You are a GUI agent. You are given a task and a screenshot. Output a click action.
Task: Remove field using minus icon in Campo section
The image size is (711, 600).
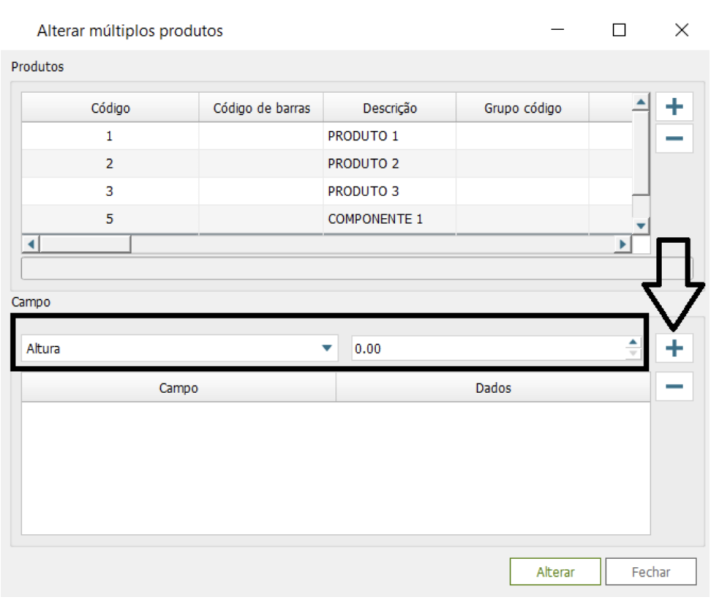674,386
